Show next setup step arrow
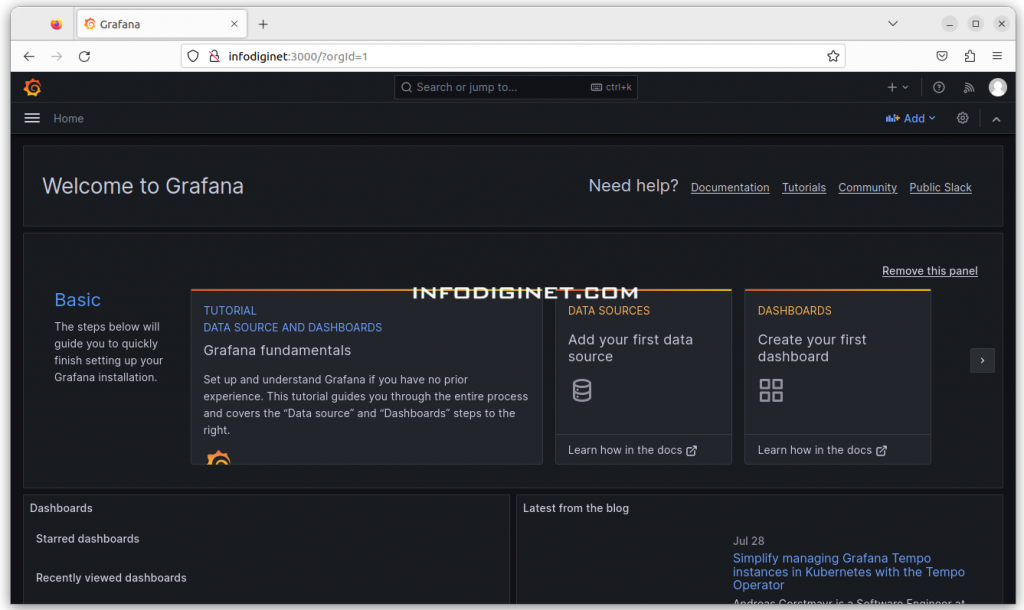 tap(982, 361)
